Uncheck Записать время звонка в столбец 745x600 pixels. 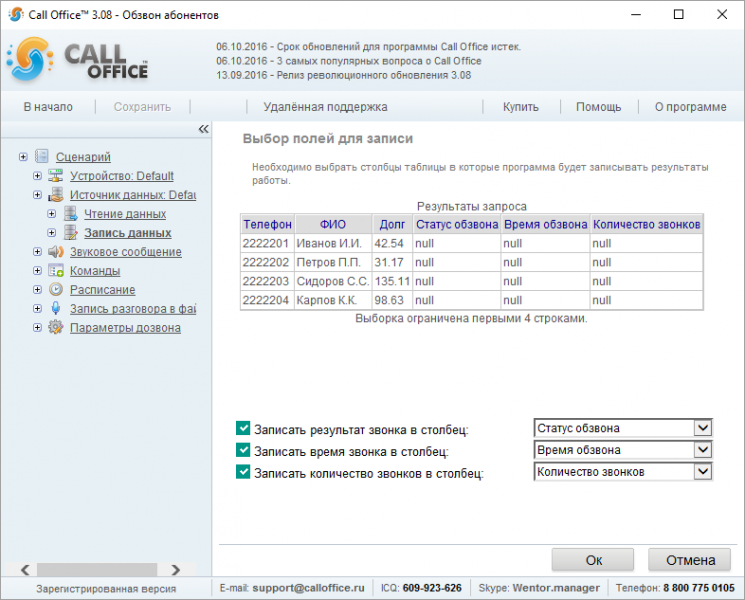tap(243, 450)
